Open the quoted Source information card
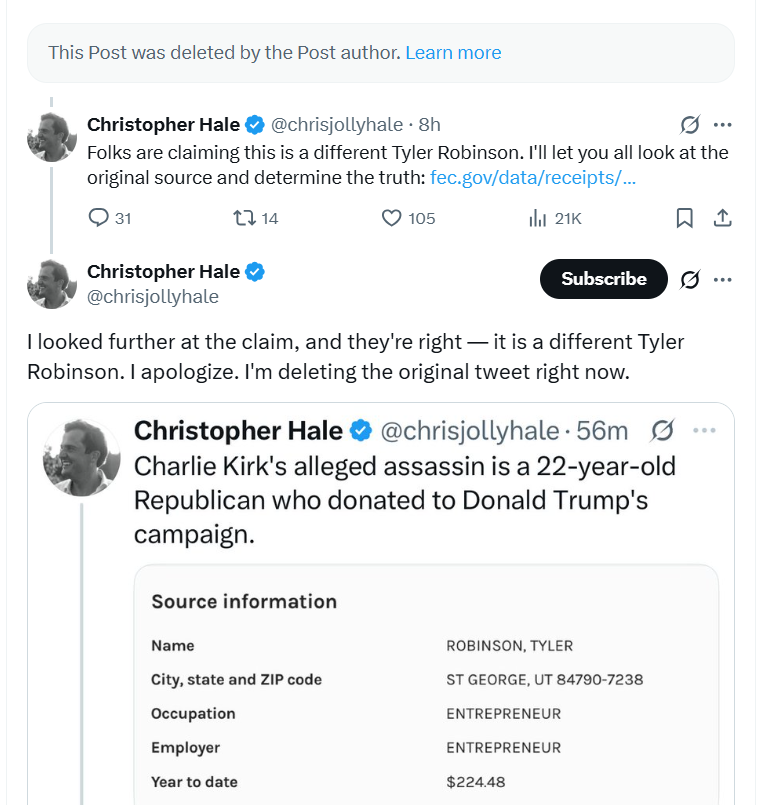Image resolution: width=760 pixels, height=805 pixels. point(426,684)
